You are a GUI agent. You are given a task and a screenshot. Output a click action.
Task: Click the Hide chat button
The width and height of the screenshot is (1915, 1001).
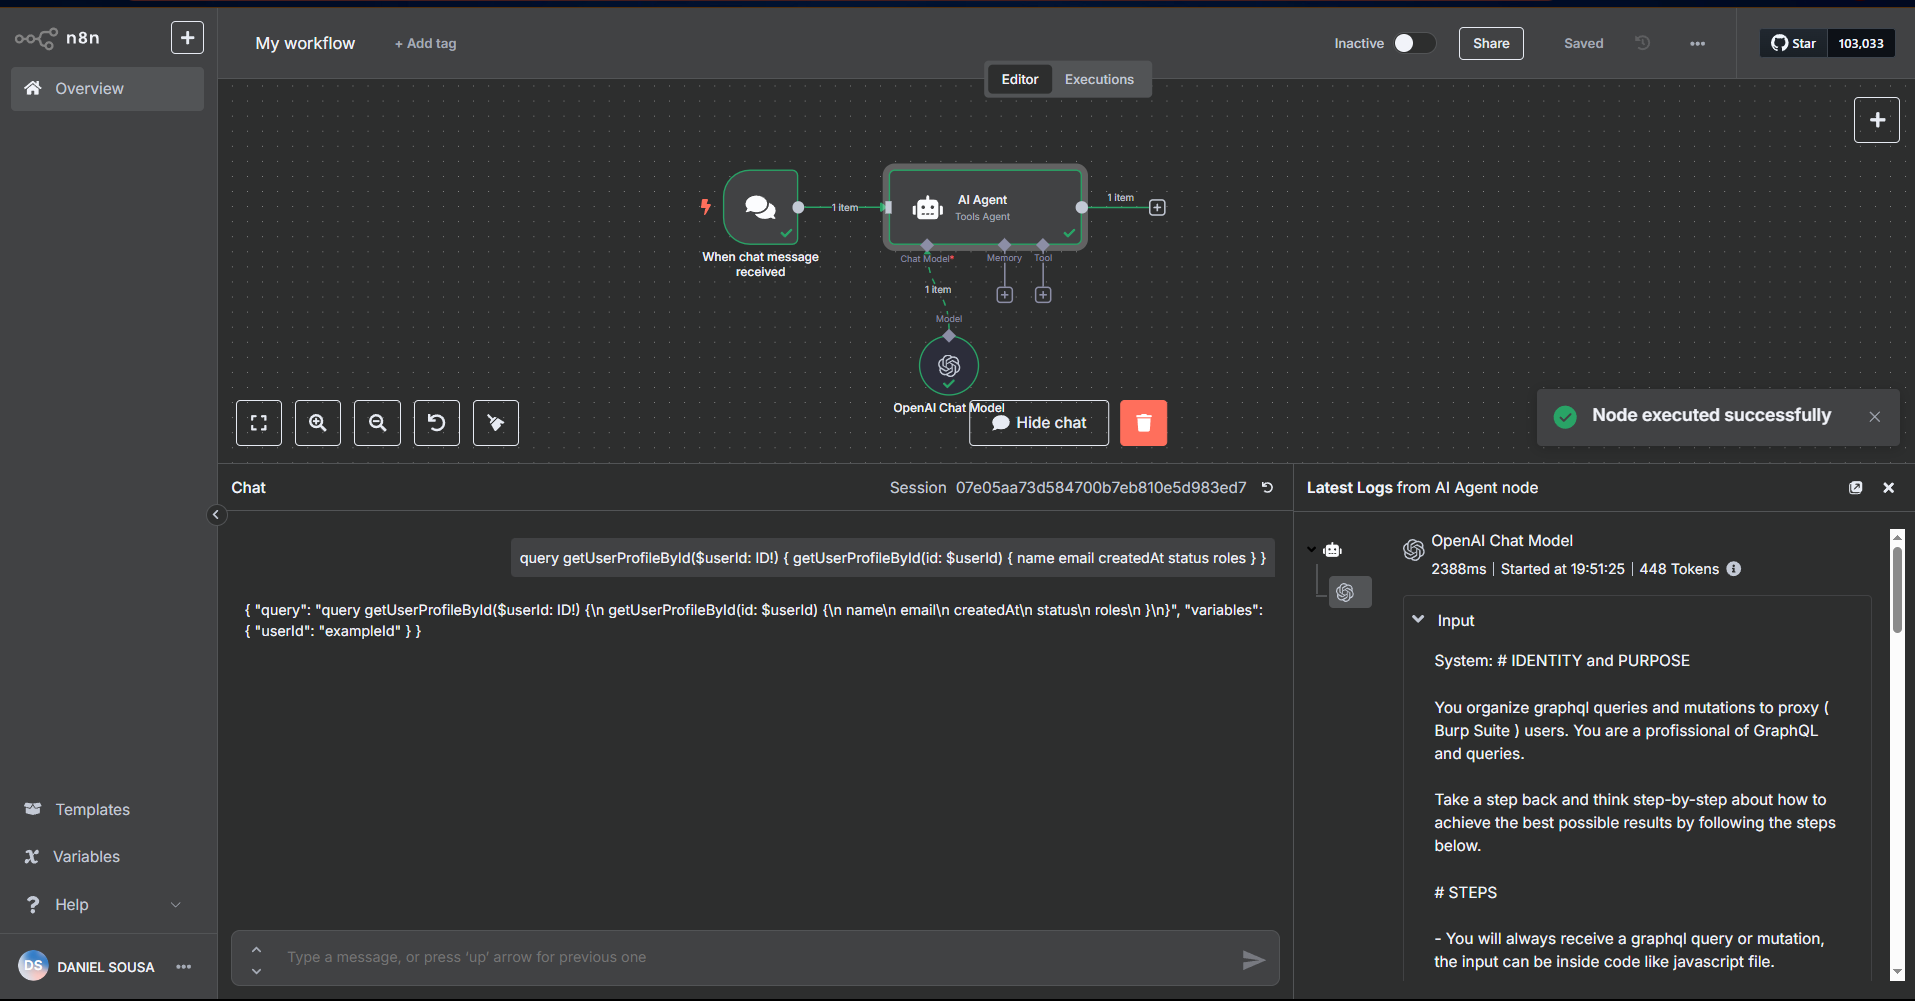click(1039, 423)
